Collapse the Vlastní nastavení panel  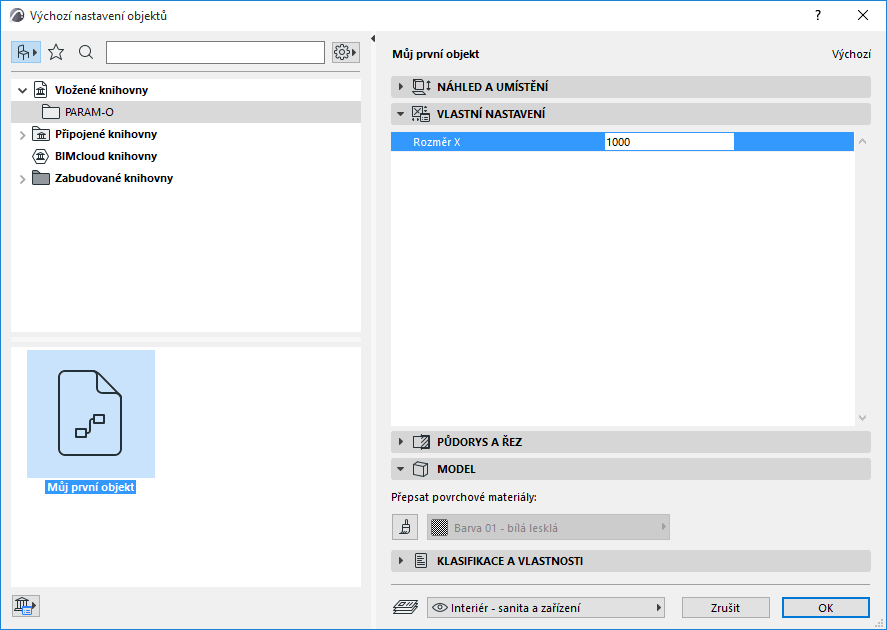click(x=398, y=114)
